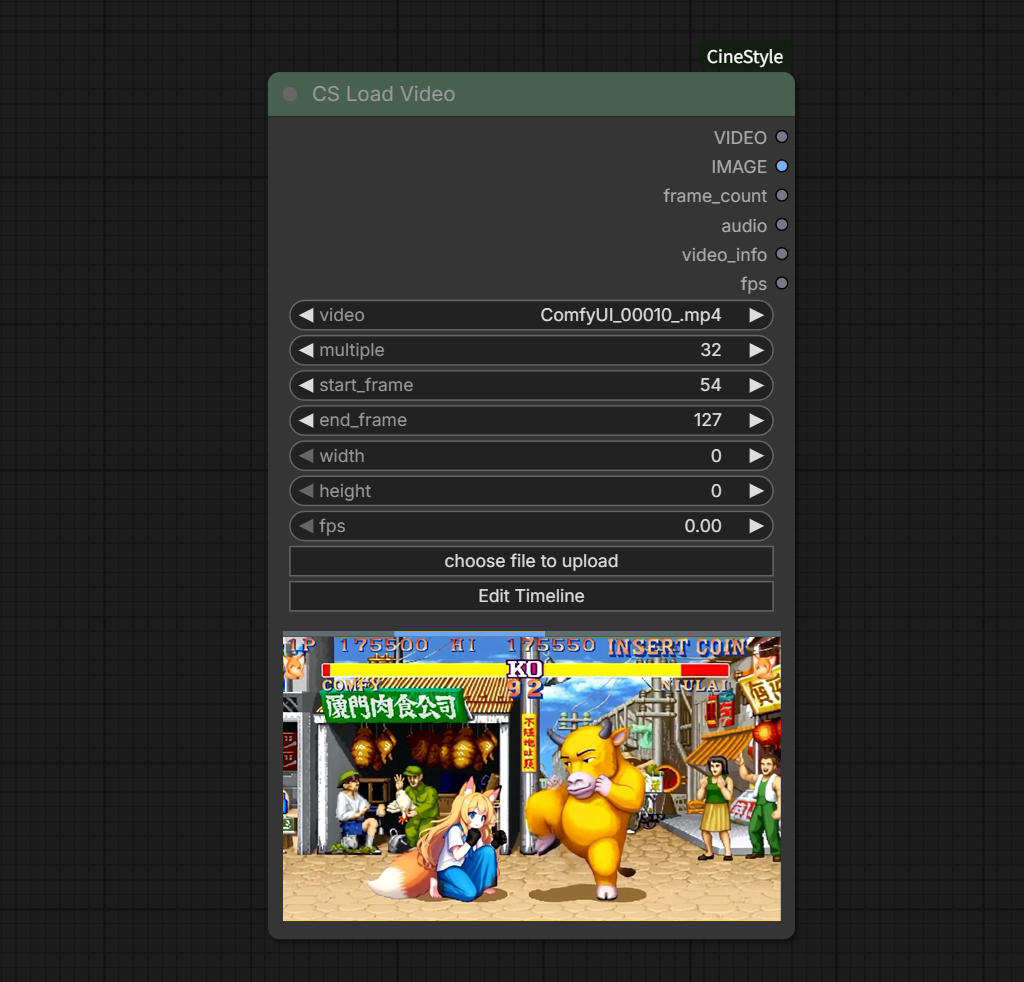1024x982 pixels.
Task: Click the video preview thumbnail
Action: 532,778
